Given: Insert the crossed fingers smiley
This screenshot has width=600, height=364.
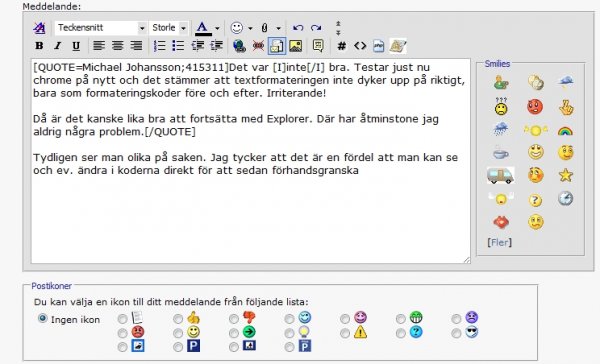Looking at the screenshot, I should click(x=566, y=107).
